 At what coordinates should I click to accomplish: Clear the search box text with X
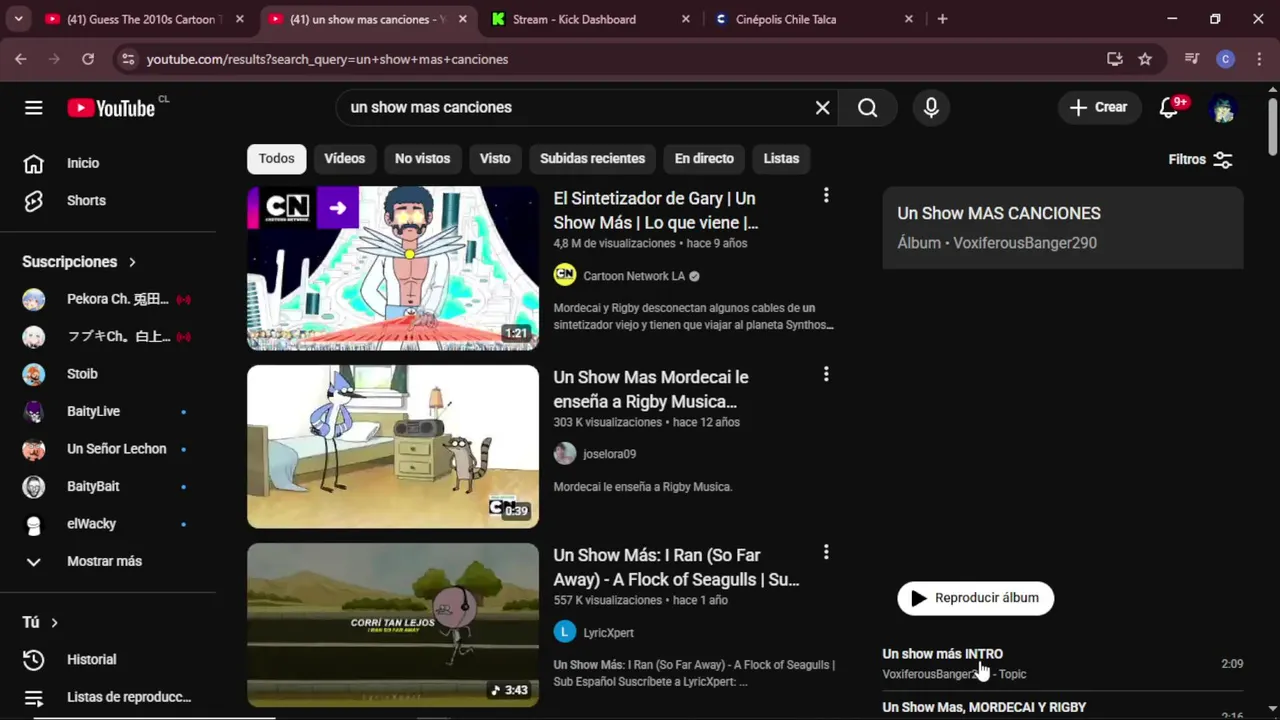(822, 108)
